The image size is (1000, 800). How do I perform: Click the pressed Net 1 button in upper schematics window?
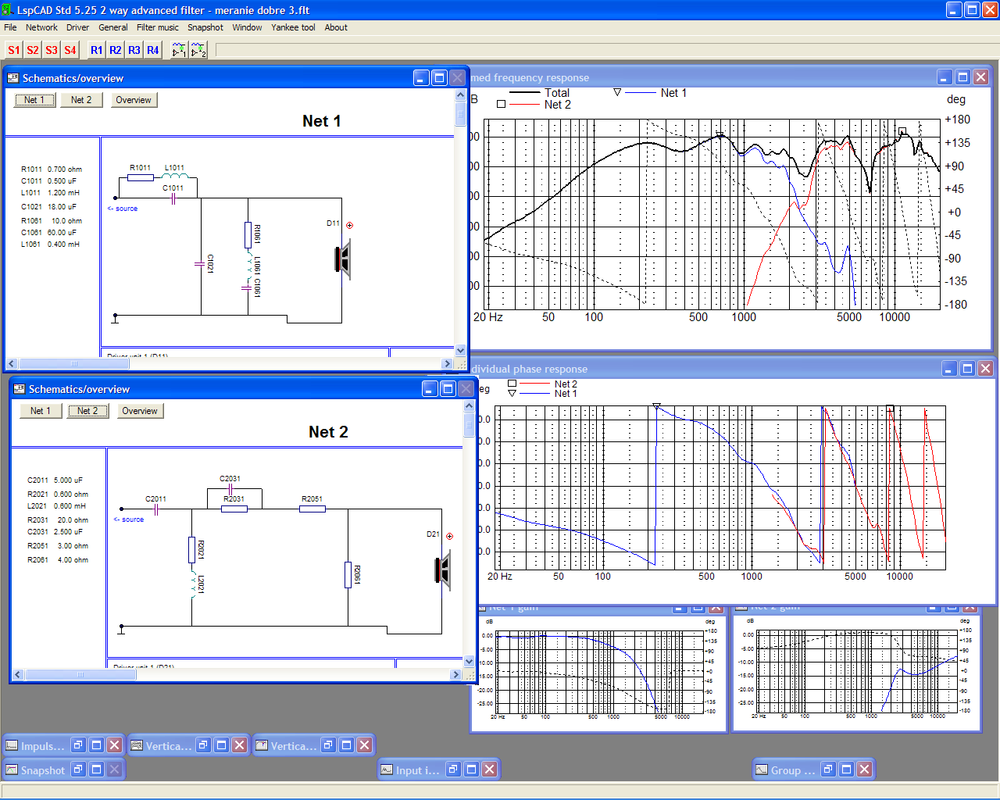[x=34, y=100]
